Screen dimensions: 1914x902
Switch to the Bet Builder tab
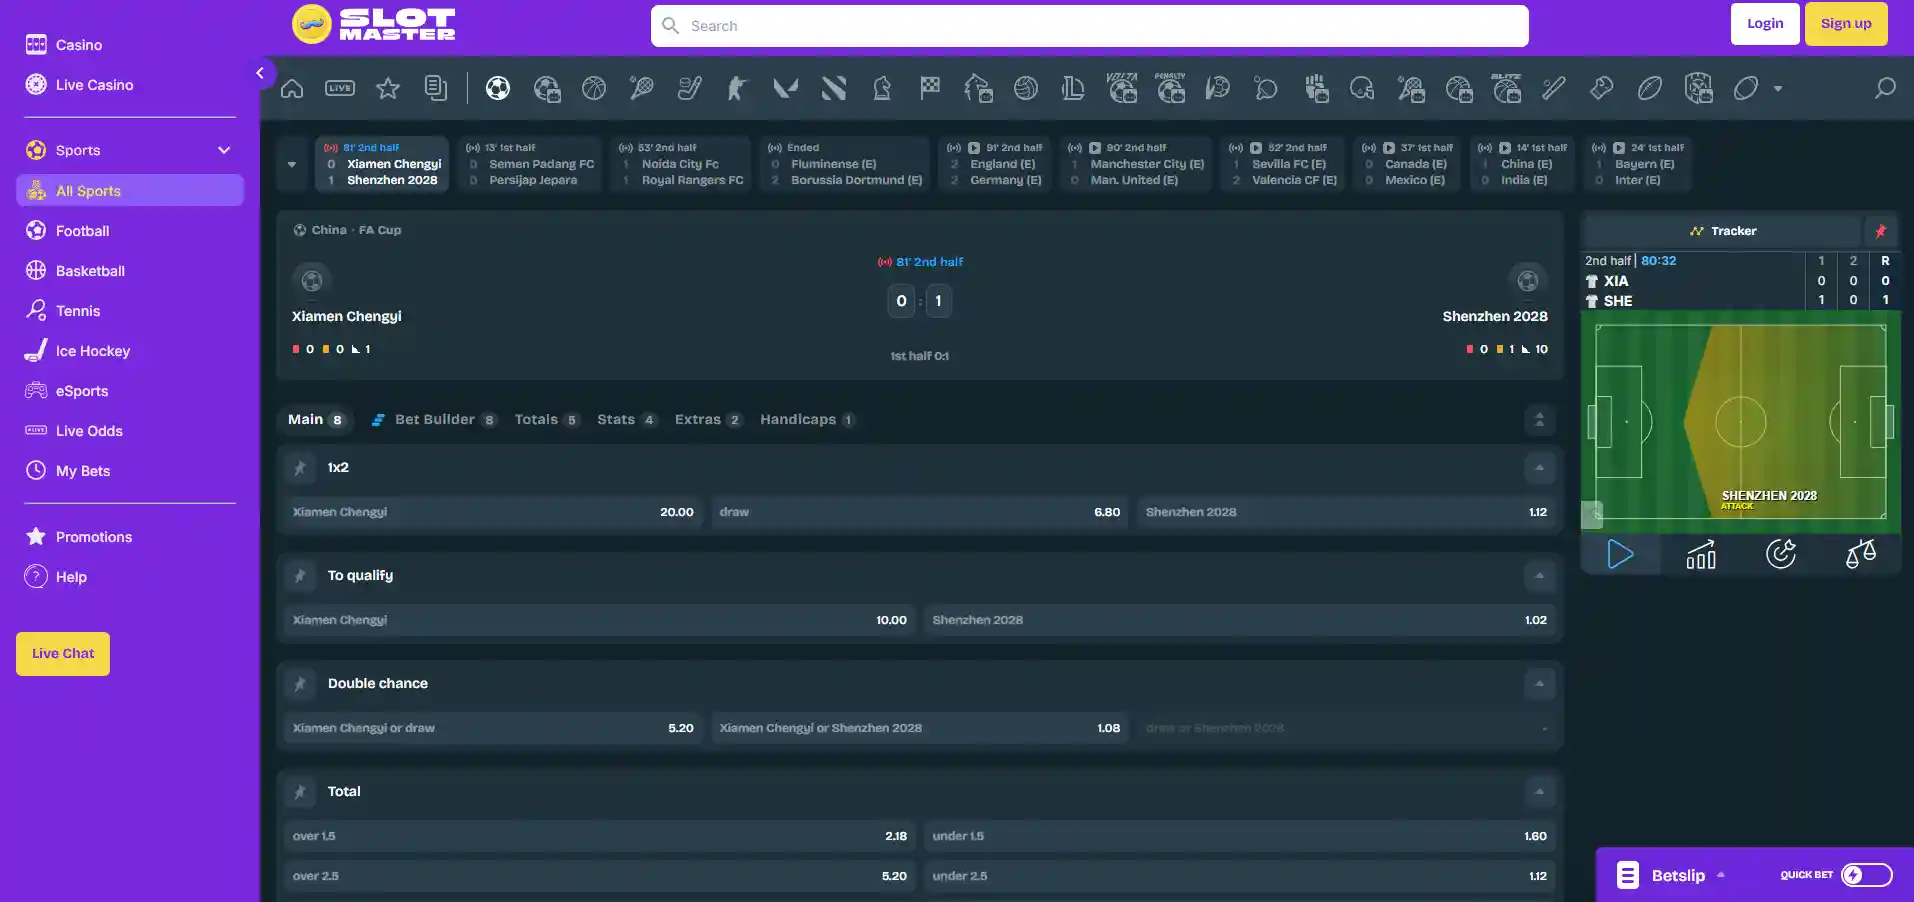coord(434,420)
